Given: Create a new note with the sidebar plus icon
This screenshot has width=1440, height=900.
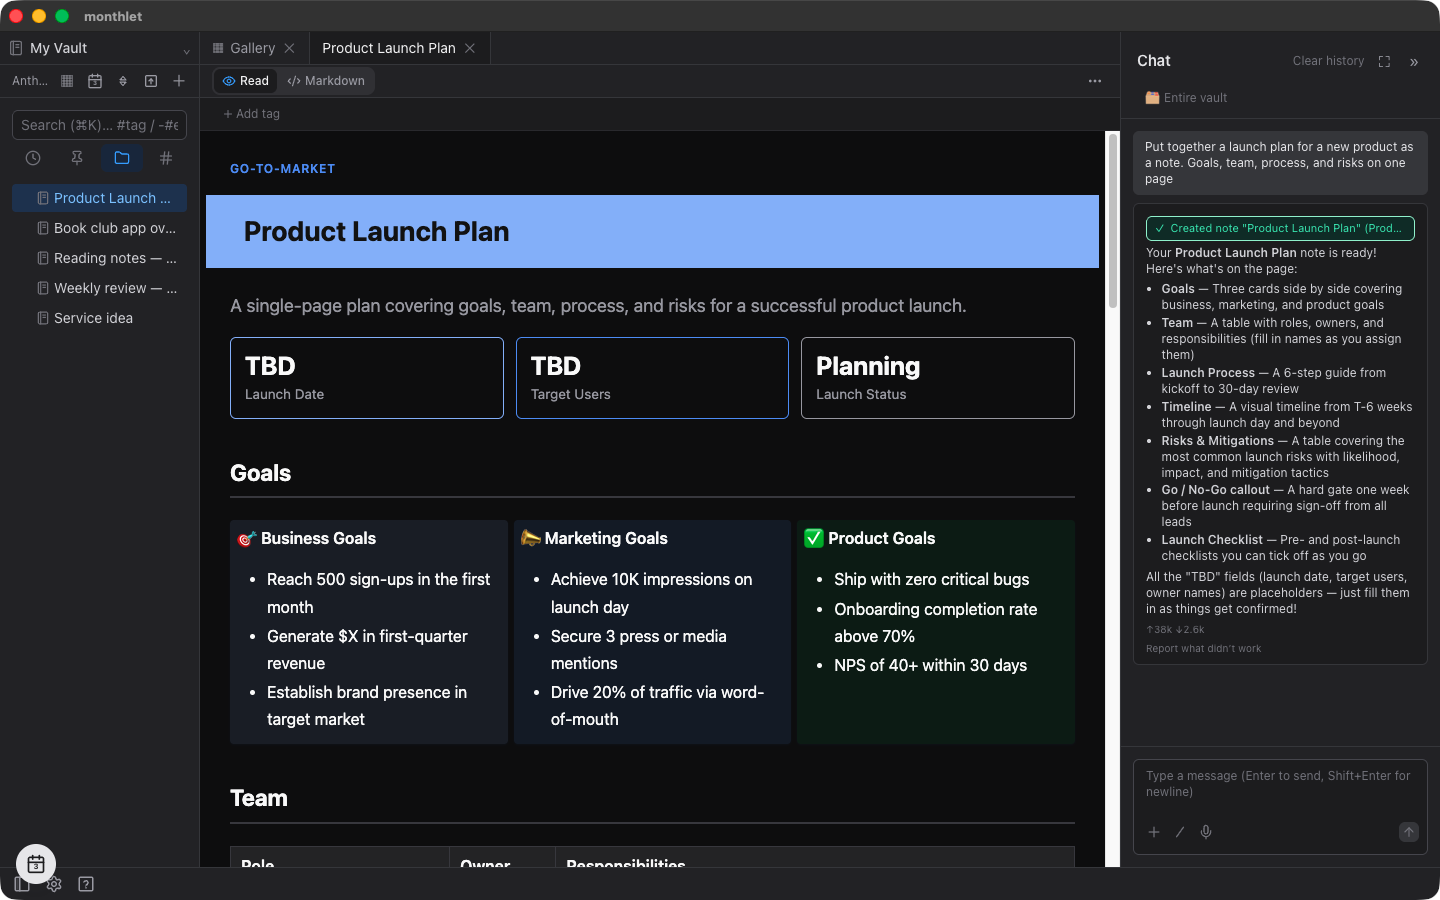Looking at the screenshot, I should (x=179, y=81).
